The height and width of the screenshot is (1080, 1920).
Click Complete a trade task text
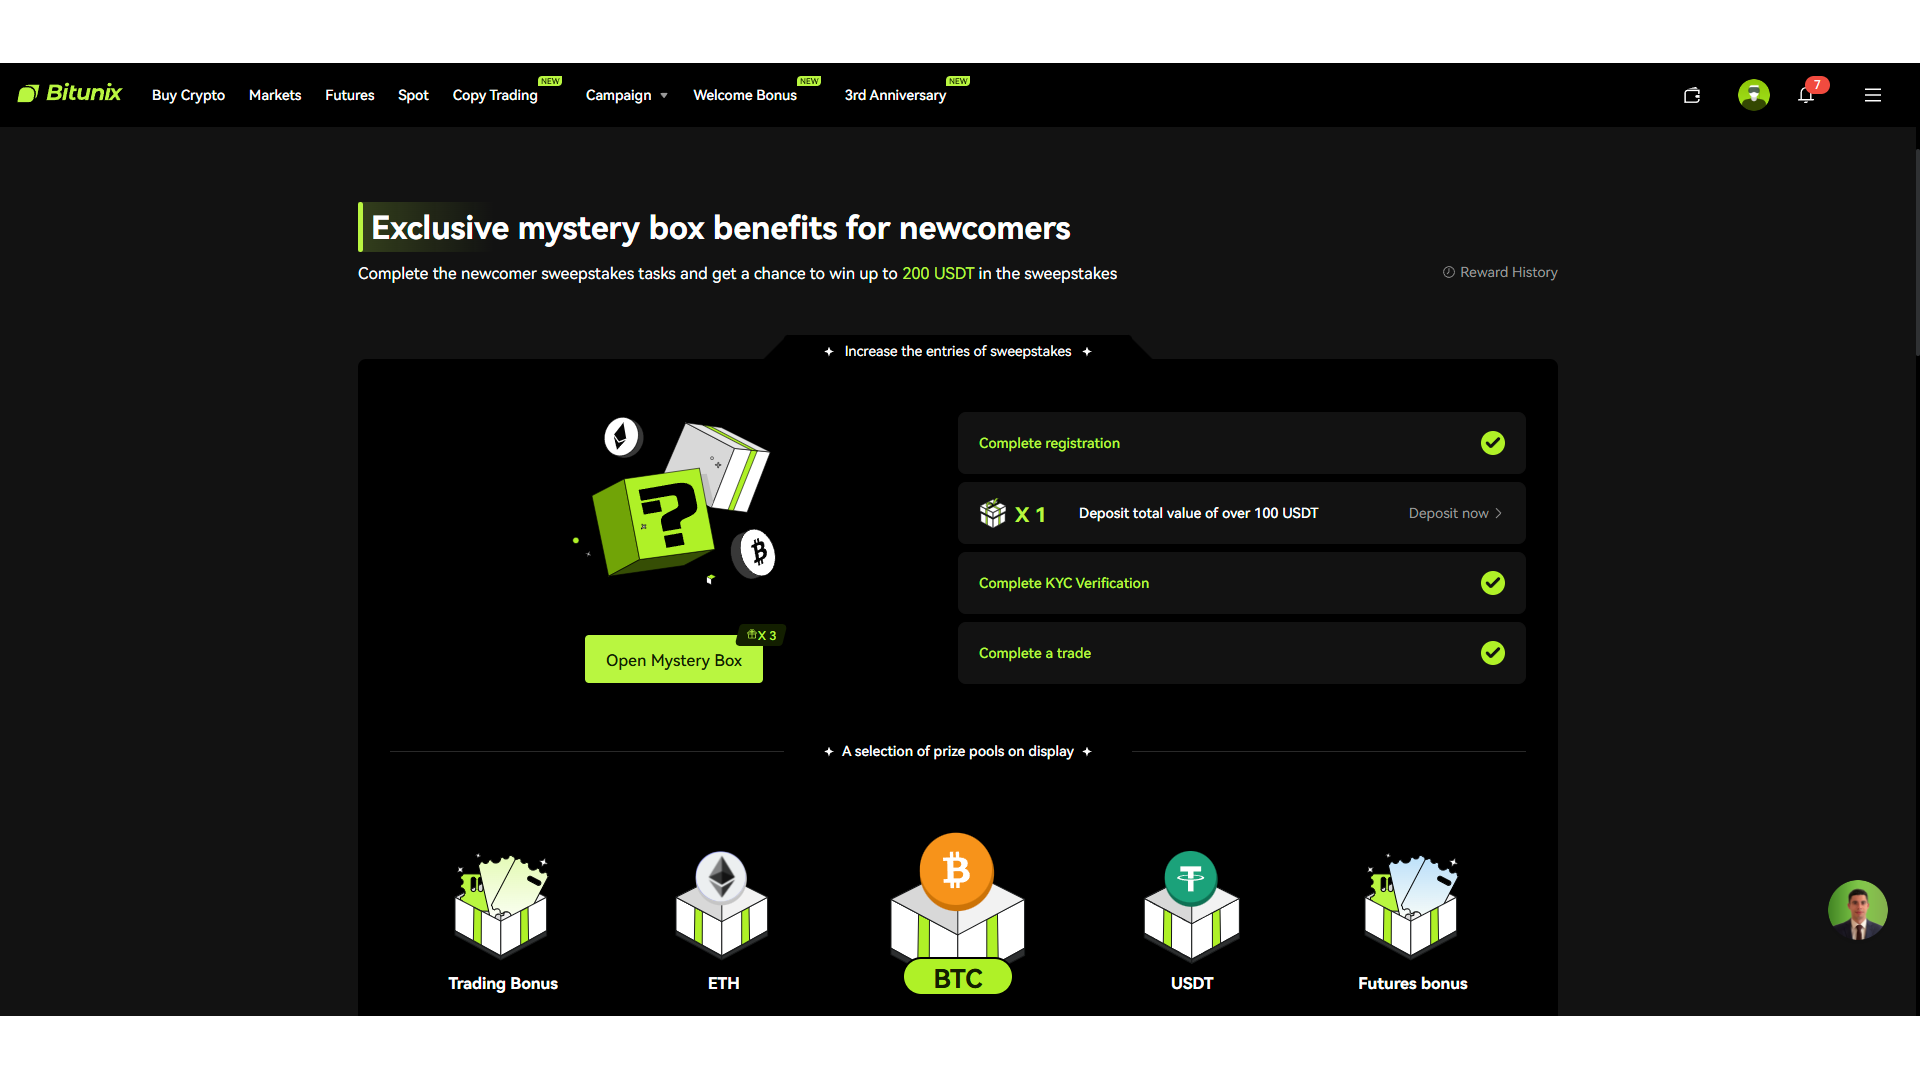(1035, 653)
